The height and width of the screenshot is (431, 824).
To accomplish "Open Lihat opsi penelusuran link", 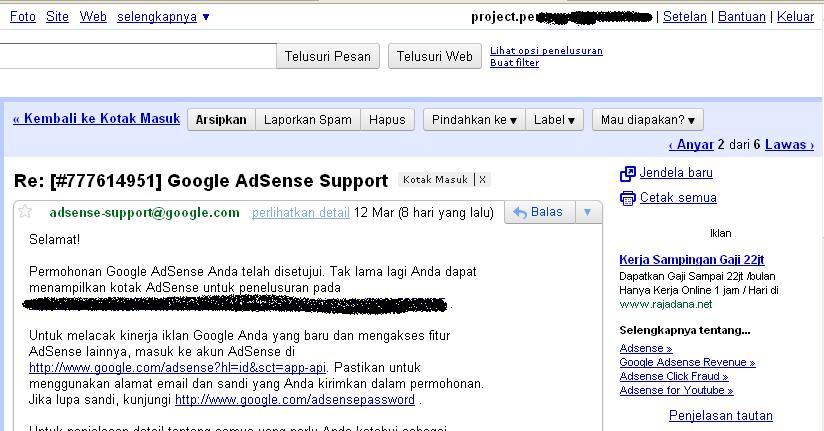I will click(546, 51).
